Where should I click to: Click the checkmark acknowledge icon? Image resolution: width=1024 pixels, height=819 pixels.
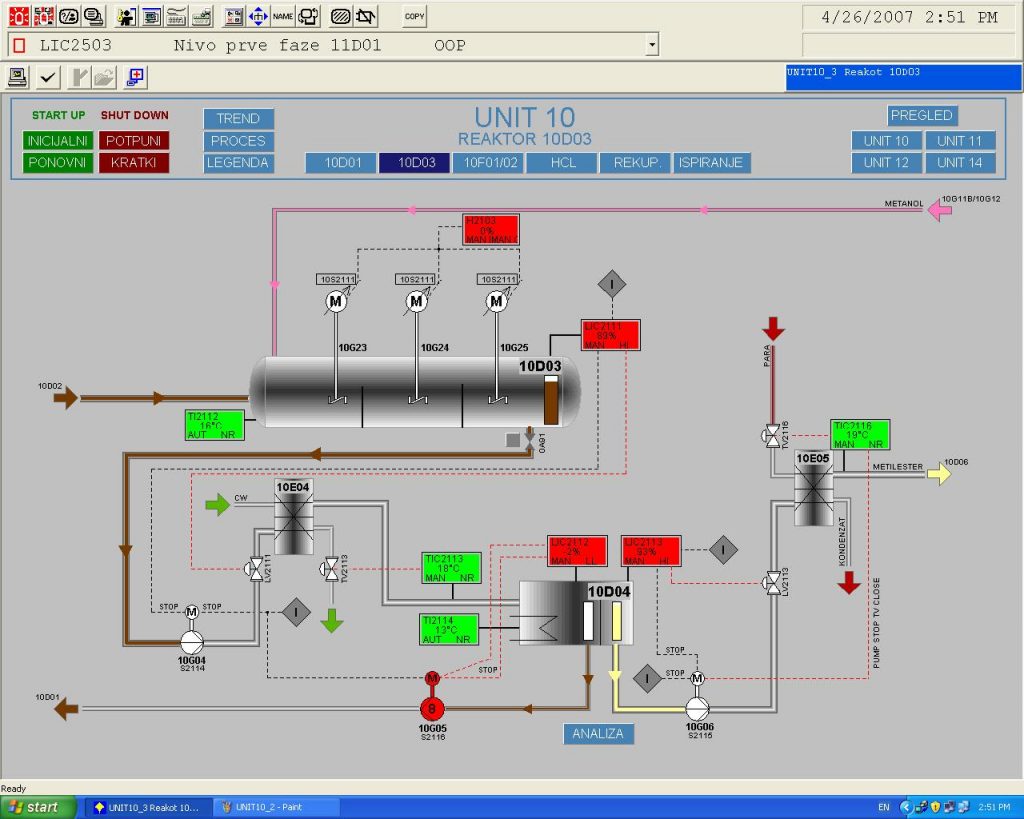tap(48, 77)
